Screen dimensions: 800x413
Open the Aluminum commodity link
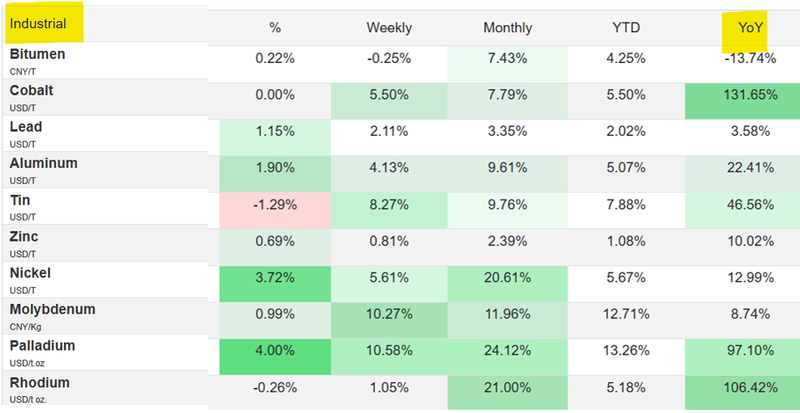pos(43,163)
